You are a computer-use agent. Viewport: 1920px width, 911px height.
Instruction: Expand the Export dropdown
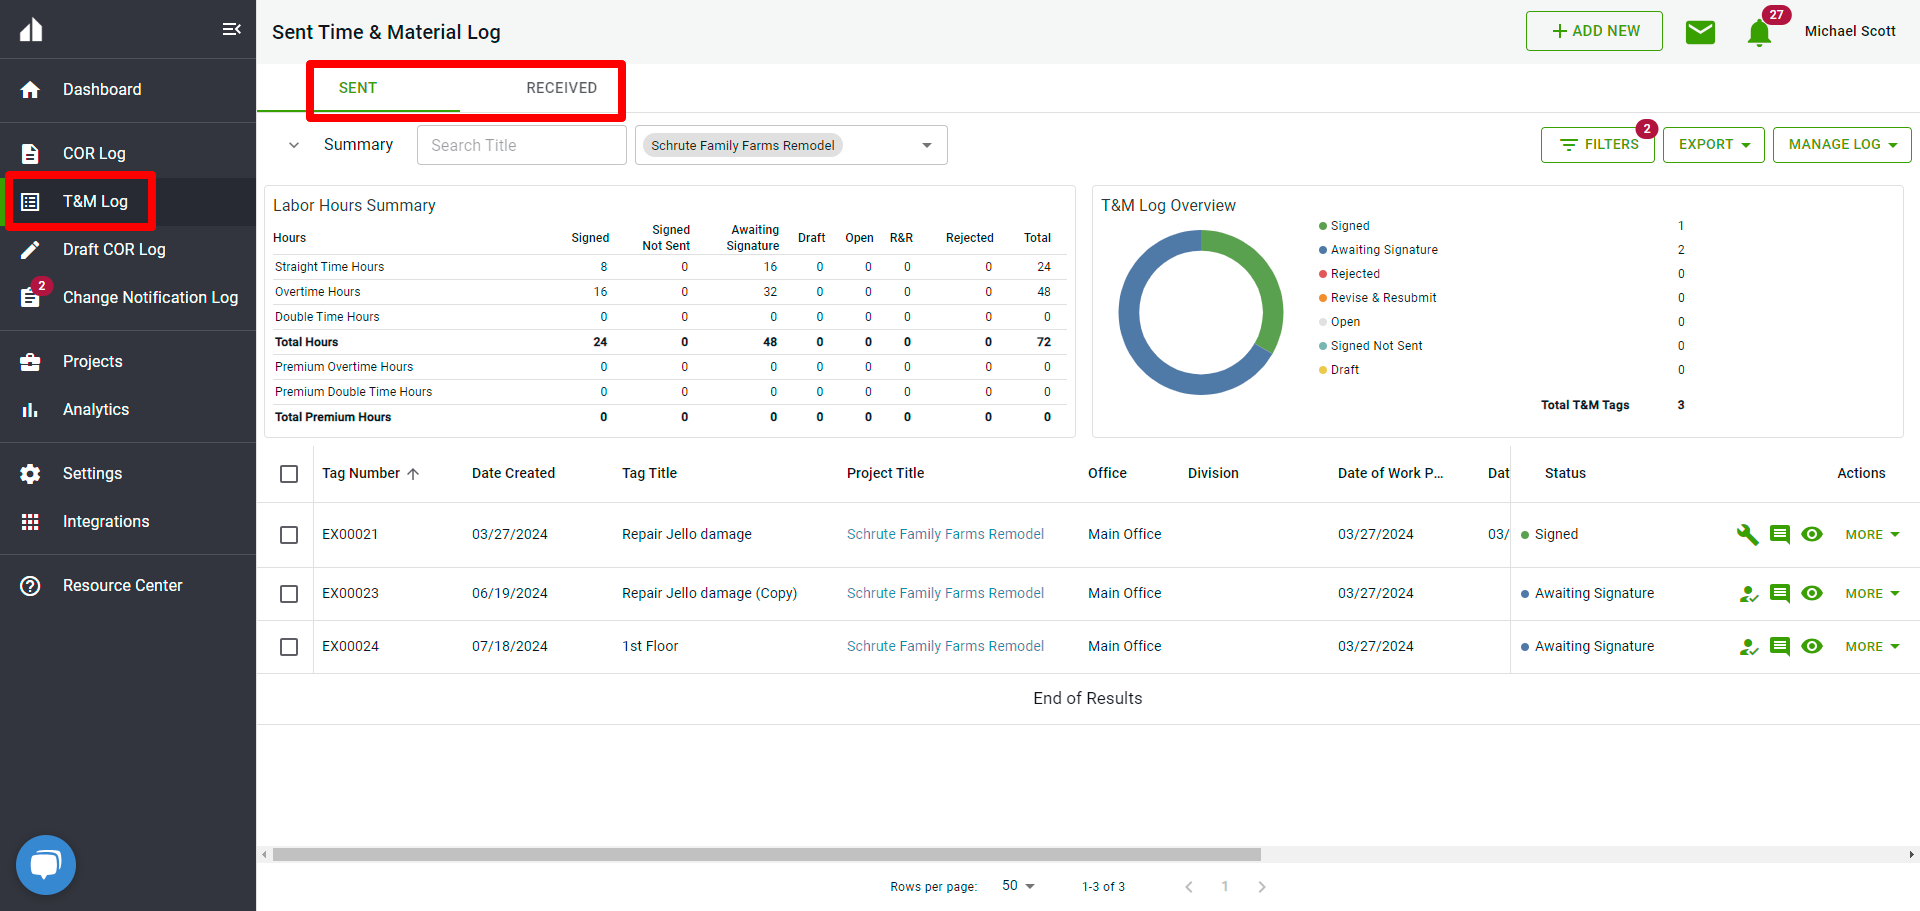1713,145
